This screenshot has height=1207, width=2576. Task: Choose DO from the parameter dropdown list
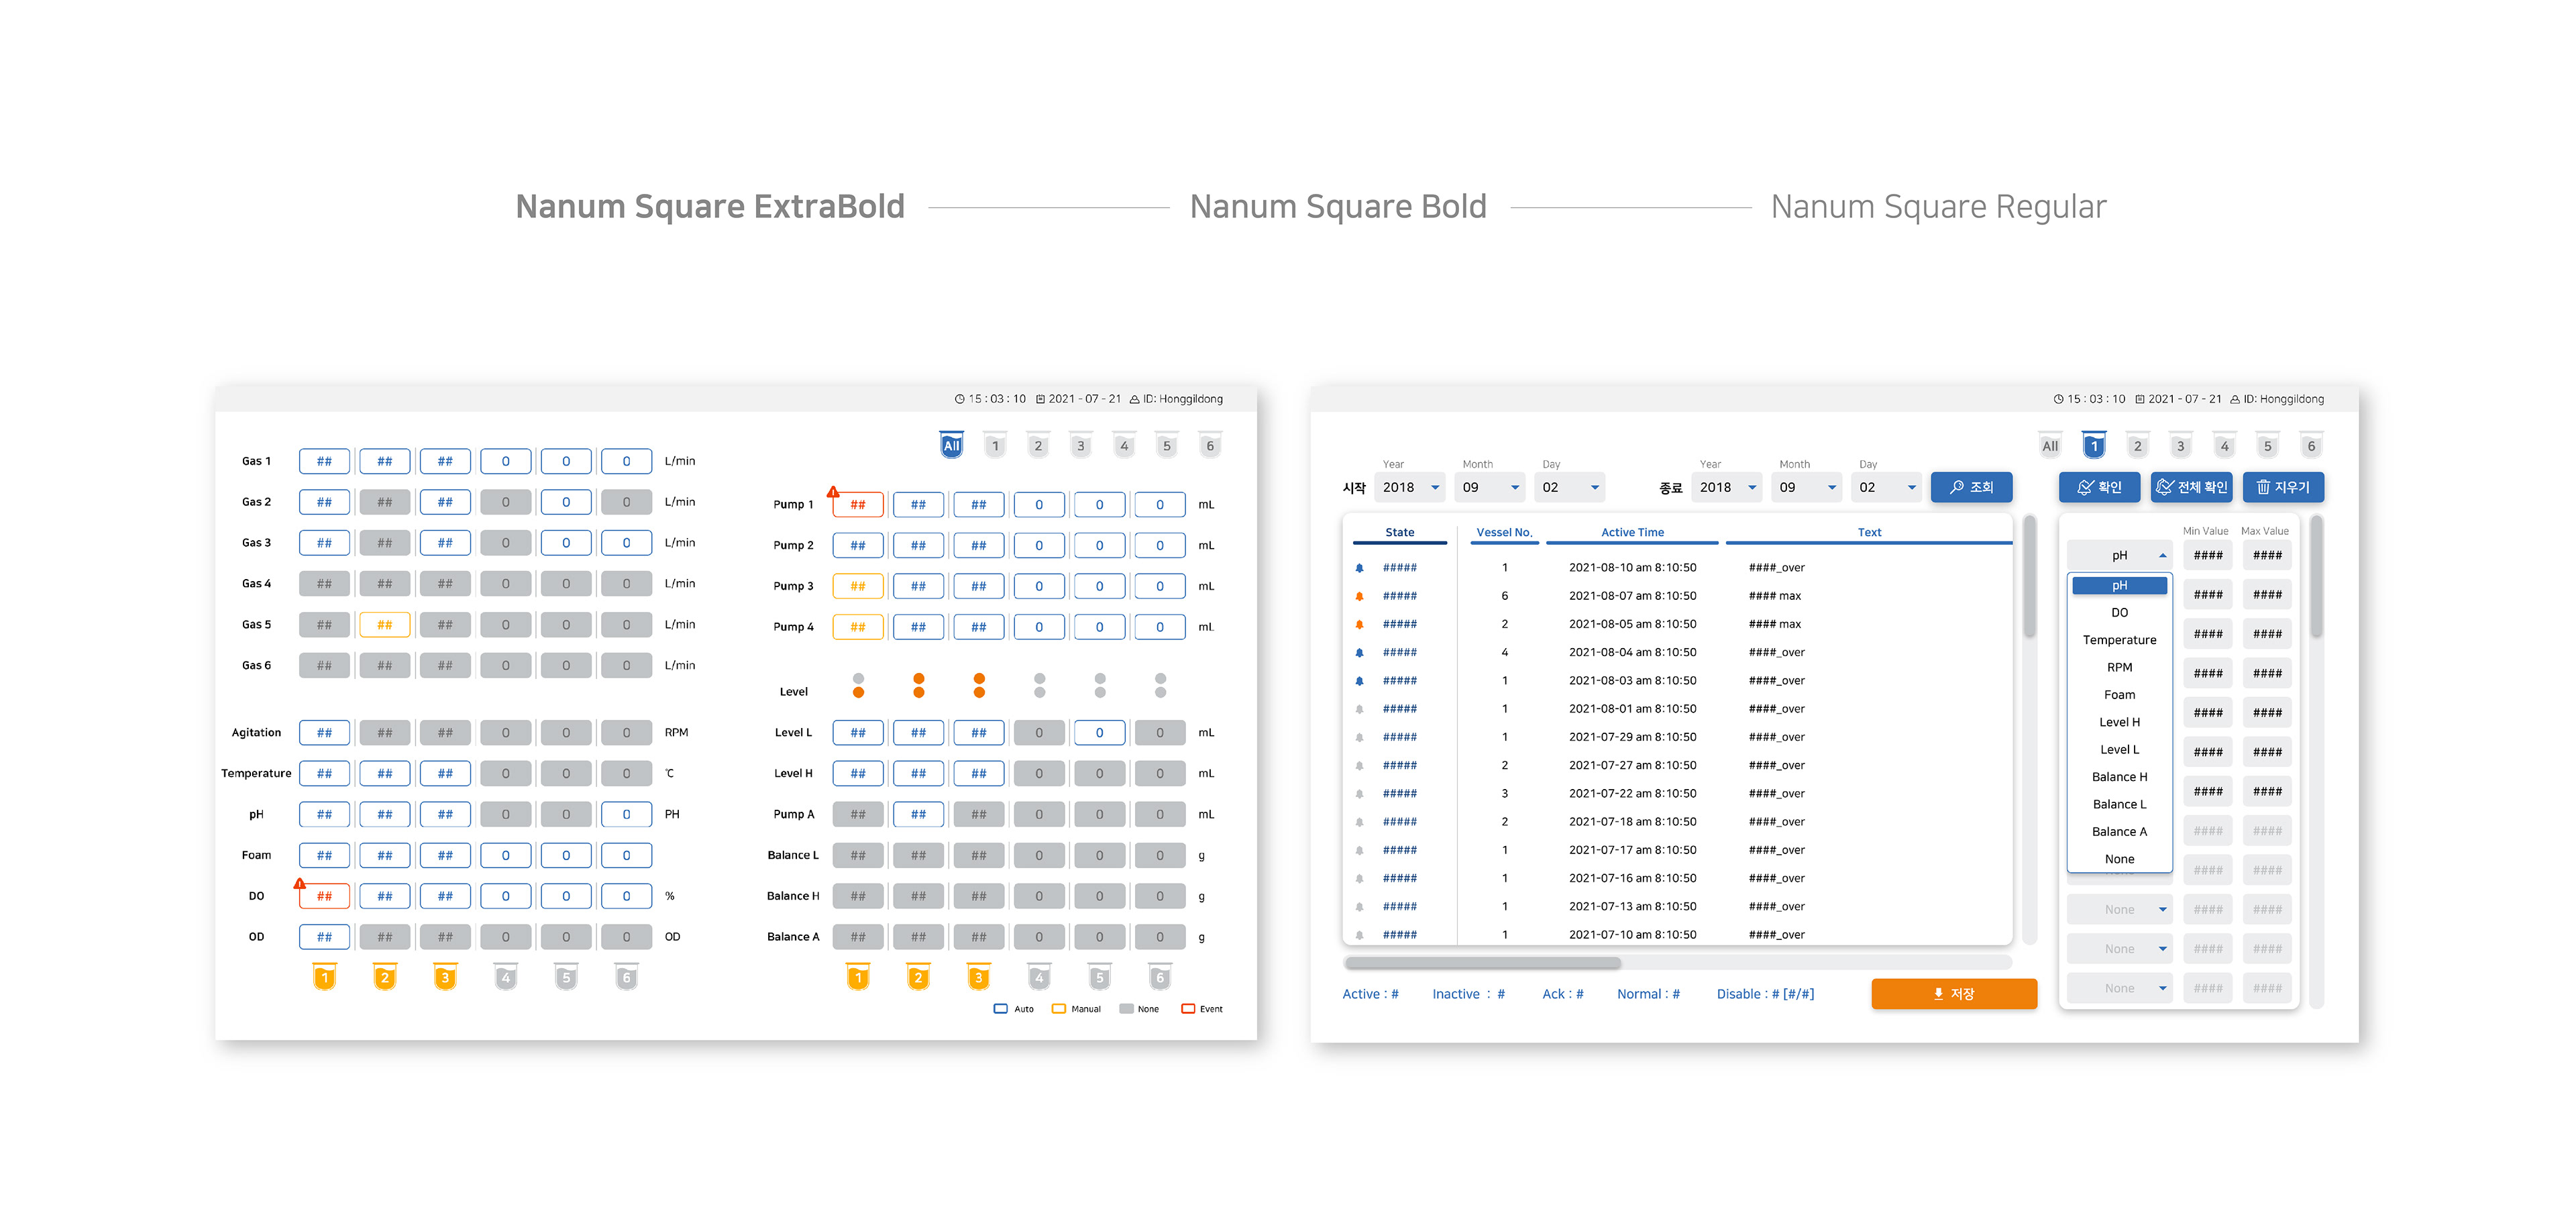tap(2119, 613)
